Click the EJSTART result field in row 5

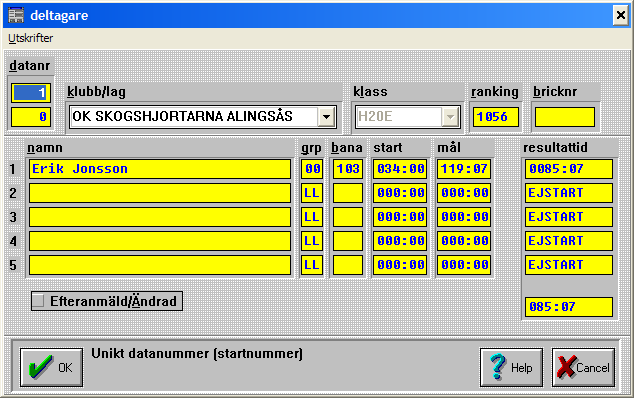569,265
